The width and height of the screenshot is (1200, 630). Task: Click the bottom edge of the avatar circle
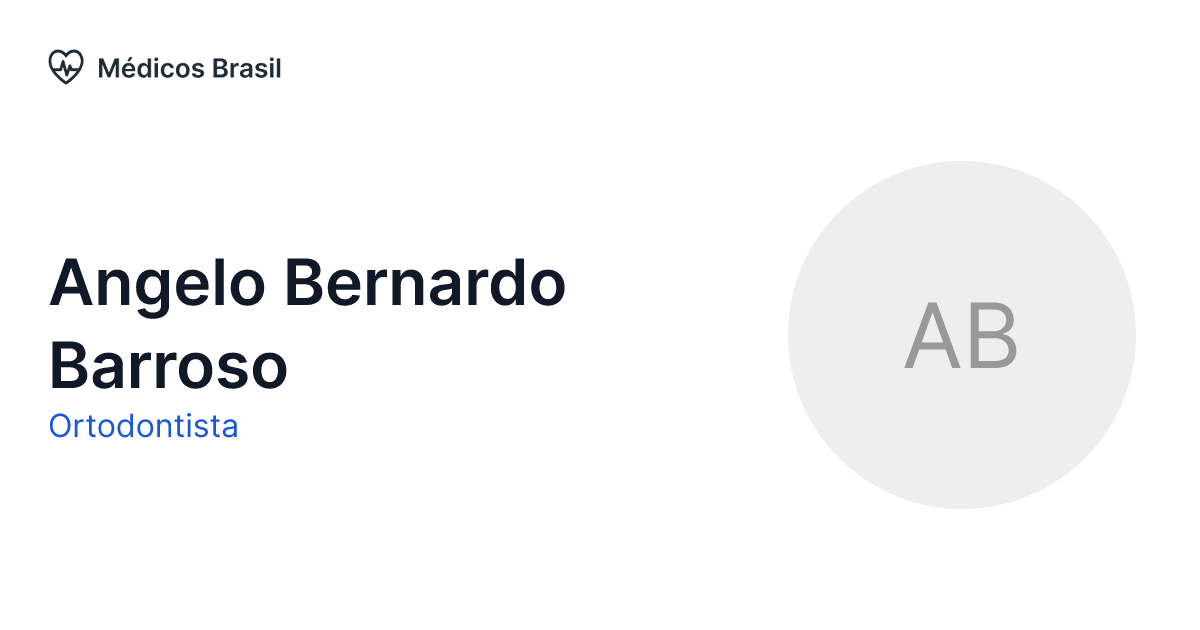pyautogui.click(x=961, y=504)
